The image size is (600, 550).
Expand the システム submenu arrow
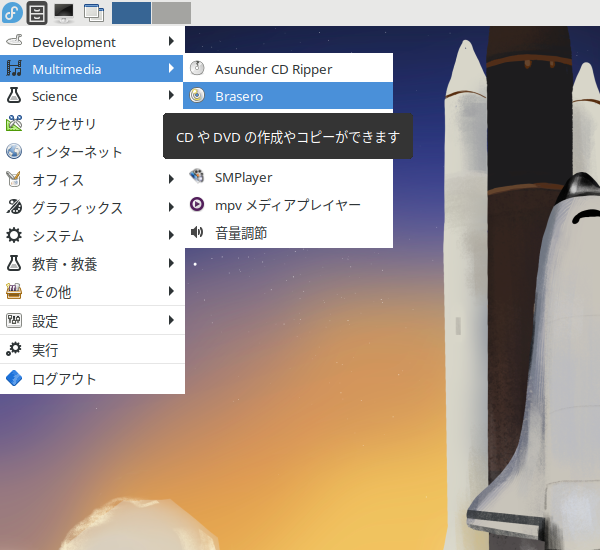171,235
